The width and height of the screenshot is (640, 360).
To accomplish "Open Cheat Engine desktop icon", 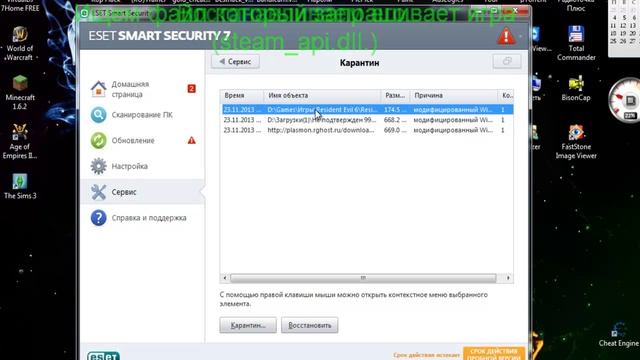I will coord(618,335).
